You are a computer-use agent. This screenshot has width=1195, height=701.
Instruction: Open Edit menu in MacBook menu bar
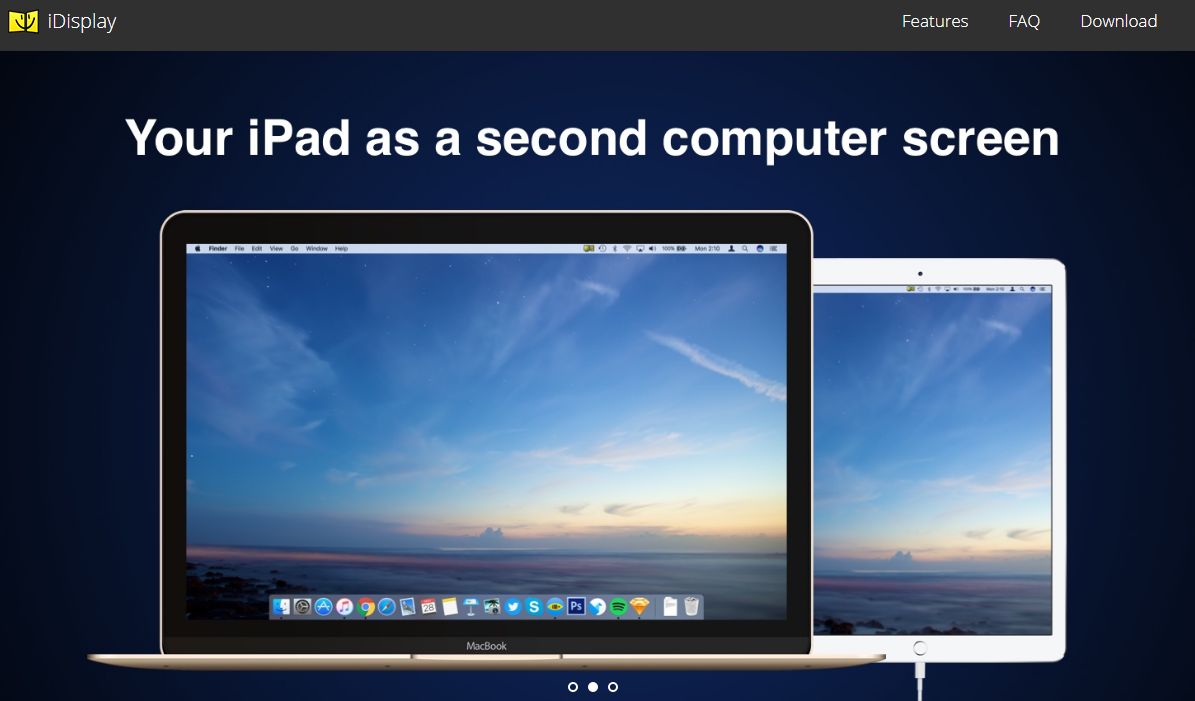click(257, 248)
